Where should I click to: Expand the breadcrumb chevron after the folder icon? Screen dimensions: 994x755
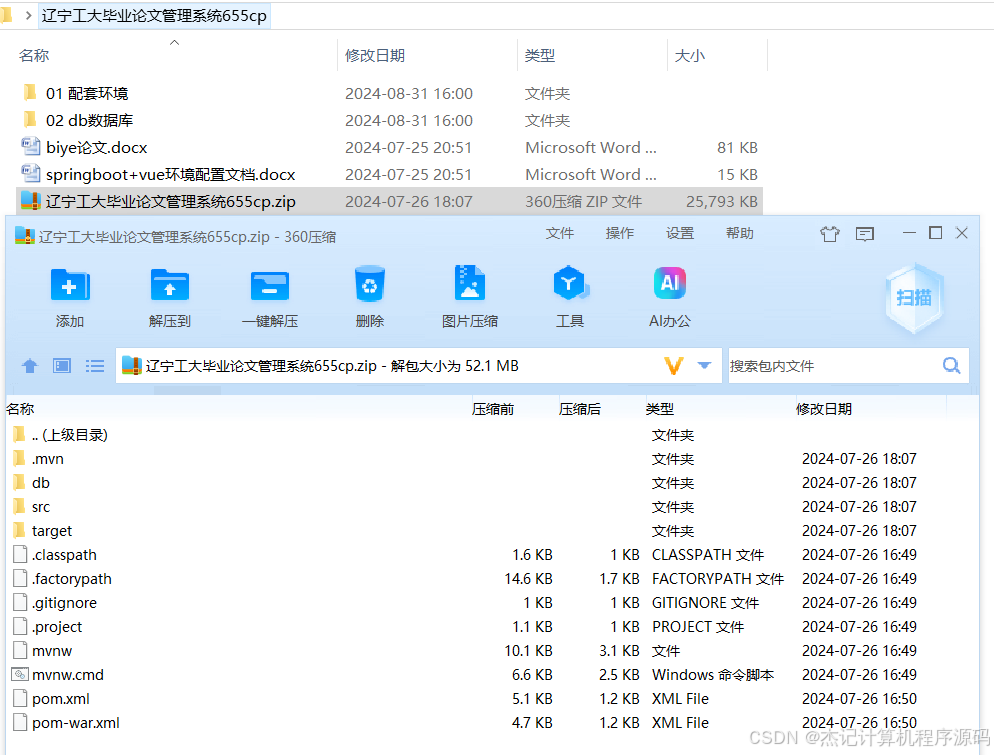click(x=28, y=16)
